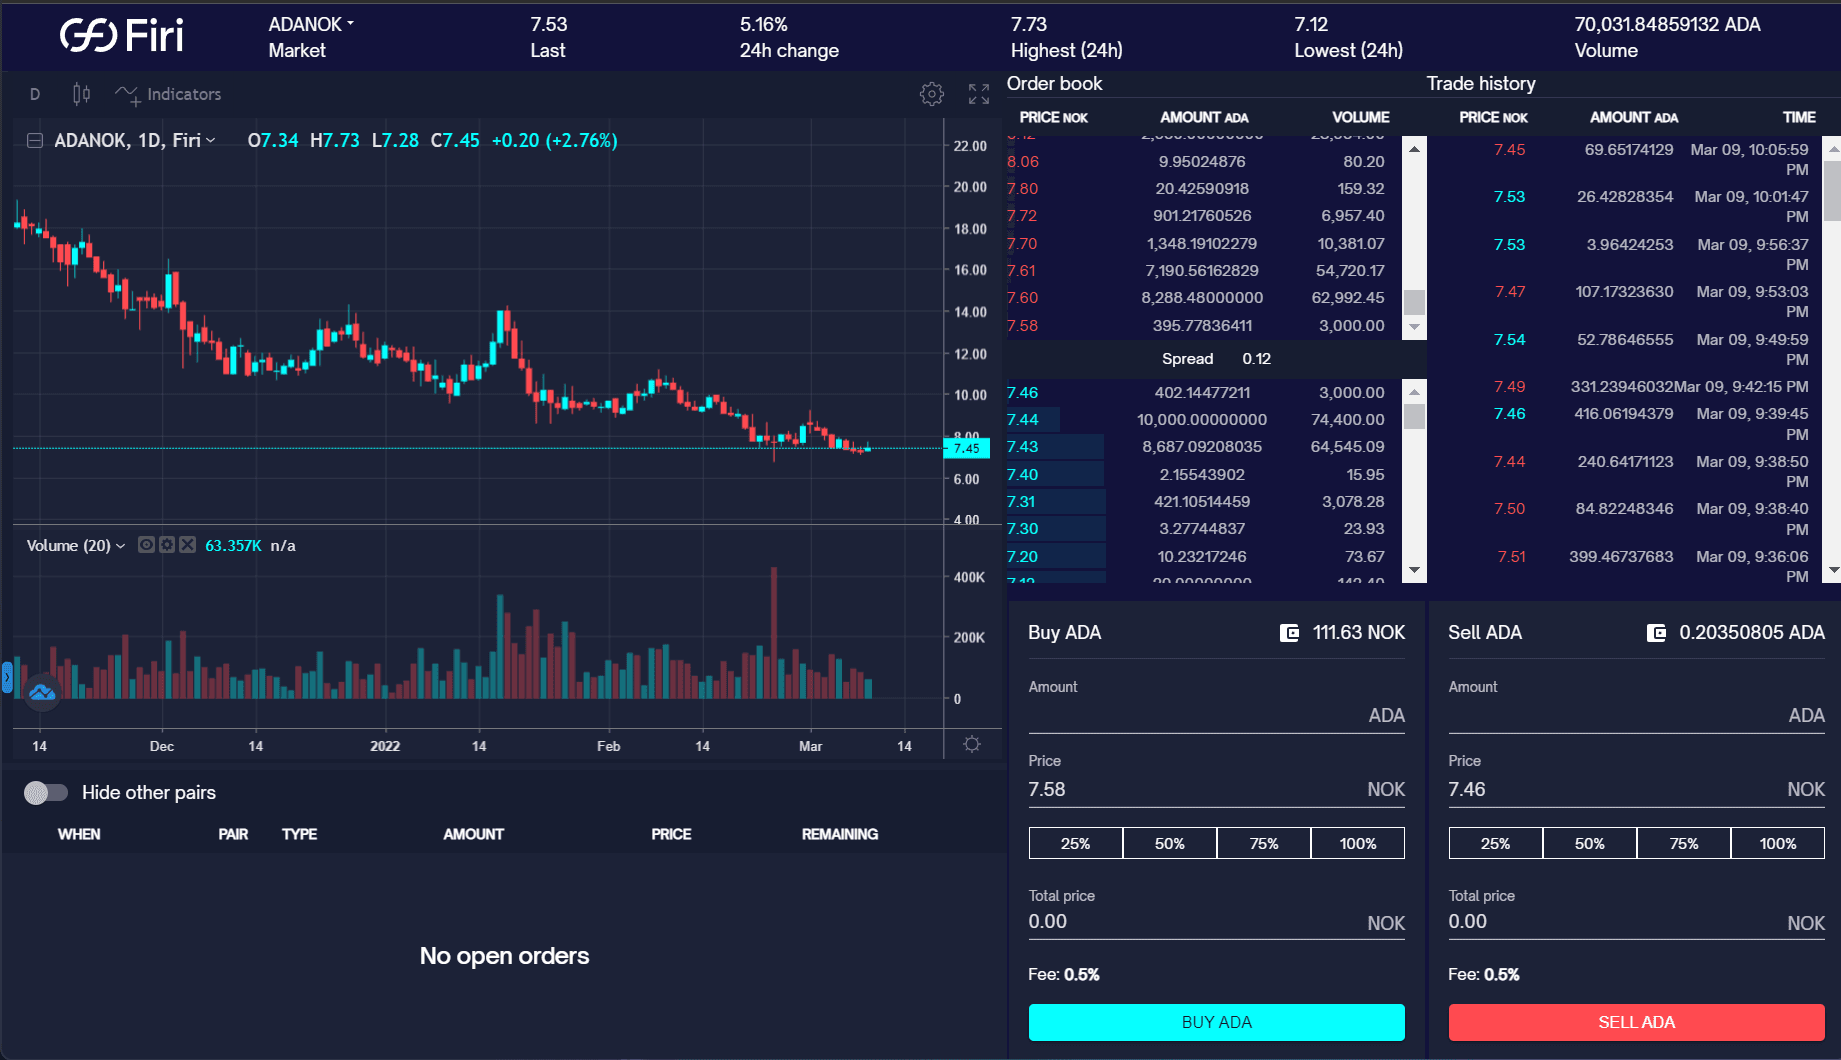Screen dimensions: 1841x1060
Task: Click the Buy ADA wallet icon
Action: tap(1289, 633)
